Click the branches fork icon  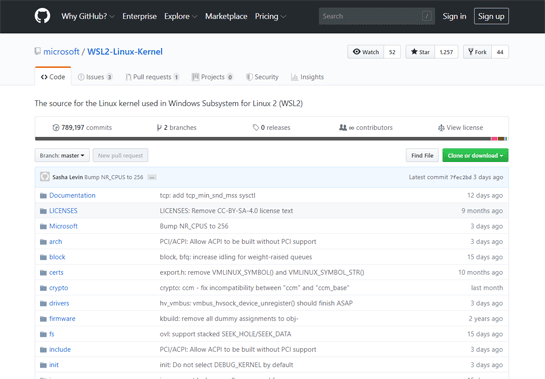pyautogui.click(x=159, y=128)
